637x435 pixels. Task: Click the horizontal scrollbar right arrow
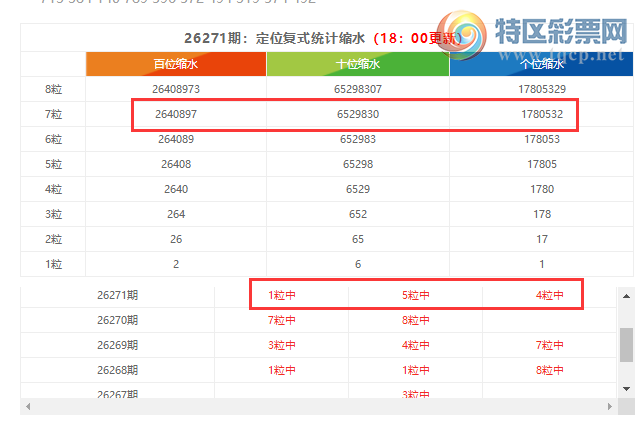click(x=609, y=407)
